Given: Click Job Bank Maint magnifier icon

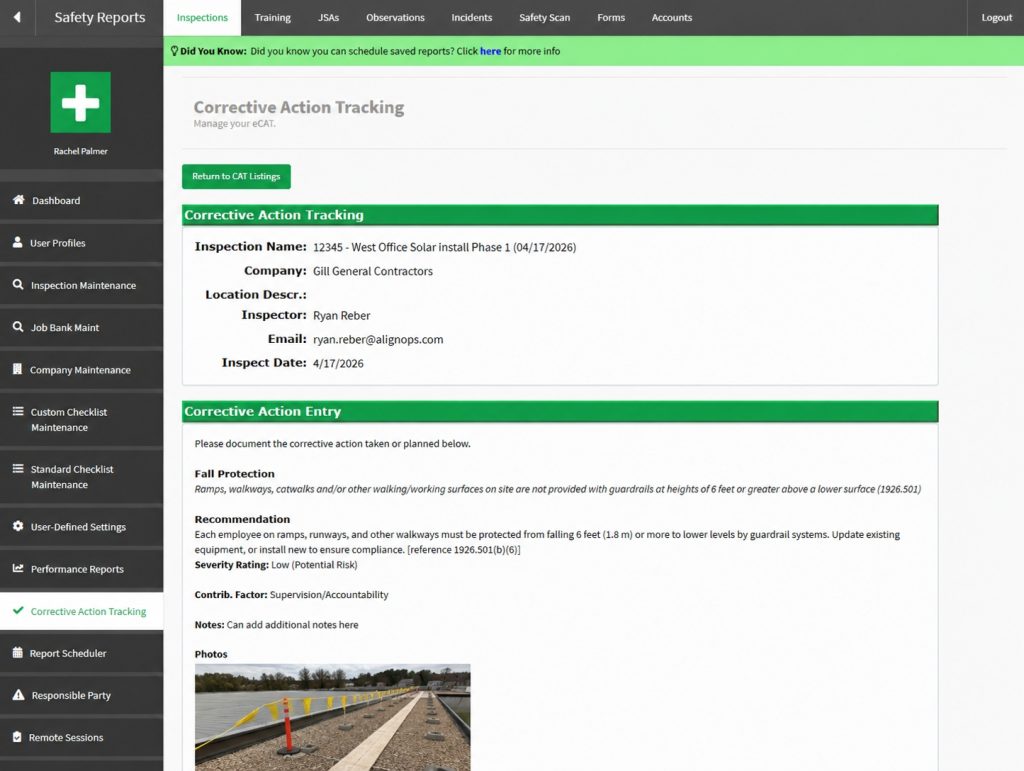Looking at the screenshot, I should pyautogui.click(x=18, y=327).
